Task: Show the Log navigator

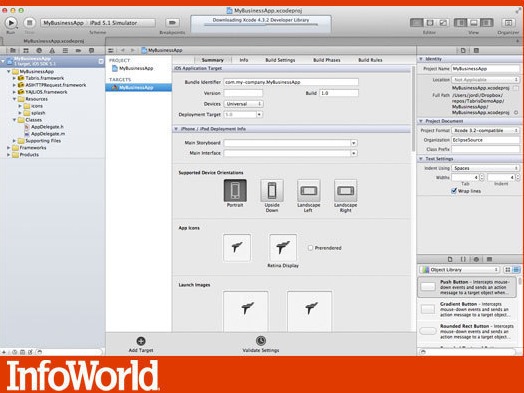Action: coord(91,50)
